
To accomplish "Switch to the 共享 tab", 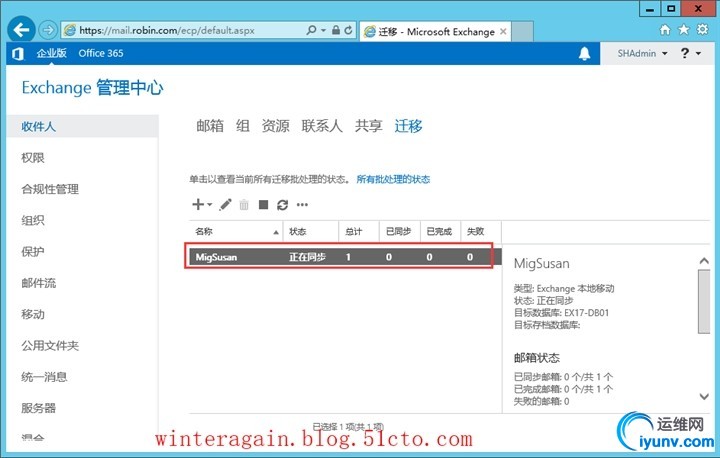I will [x=369, y=125].
